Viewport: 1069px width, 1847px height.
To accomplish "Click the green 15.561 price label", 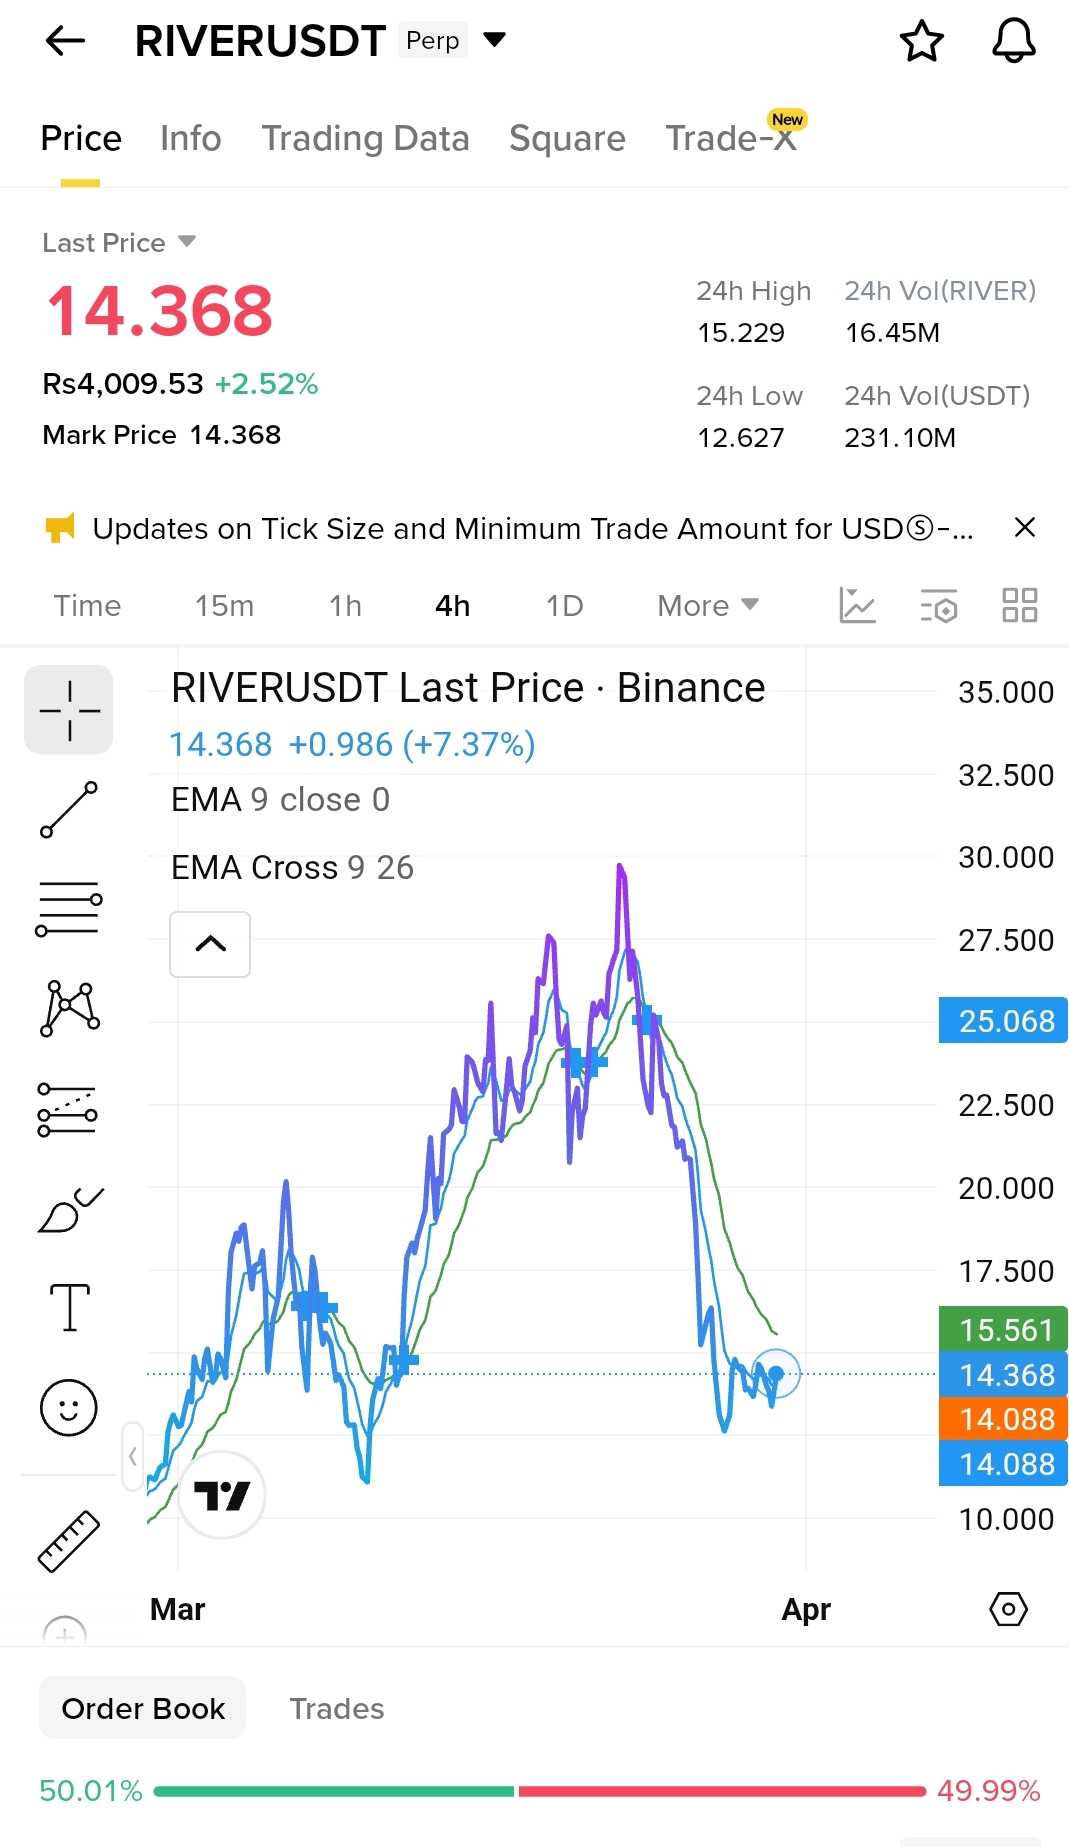I will 1003,1330.
